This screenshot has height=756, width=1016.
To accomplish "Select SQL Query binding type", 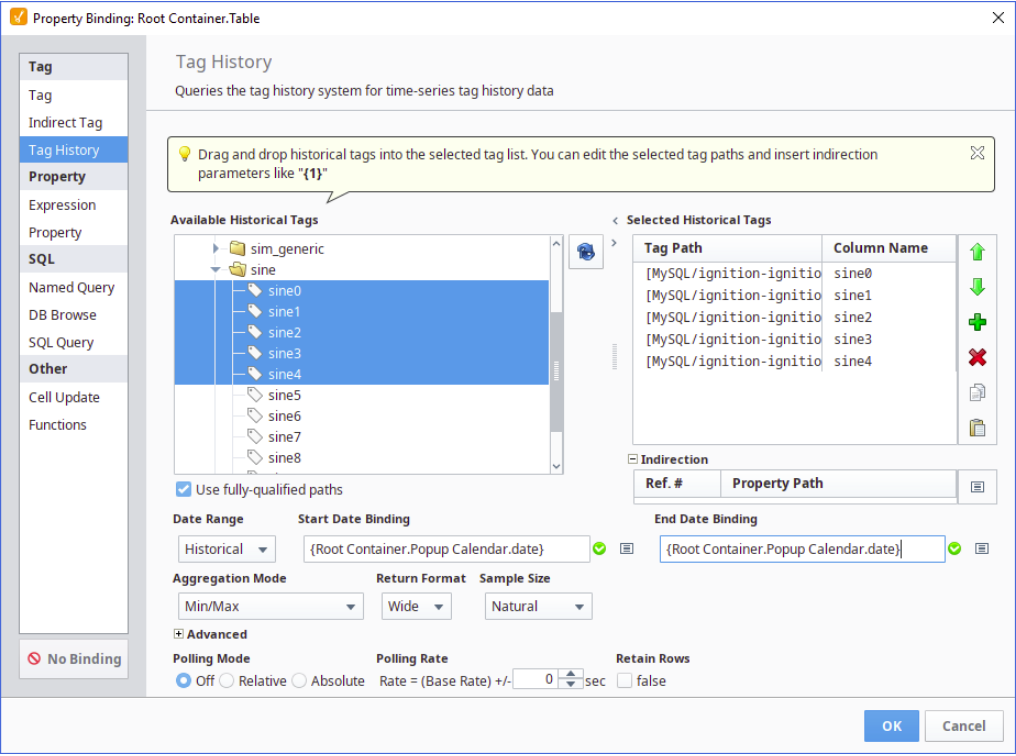I will [61, 342].
